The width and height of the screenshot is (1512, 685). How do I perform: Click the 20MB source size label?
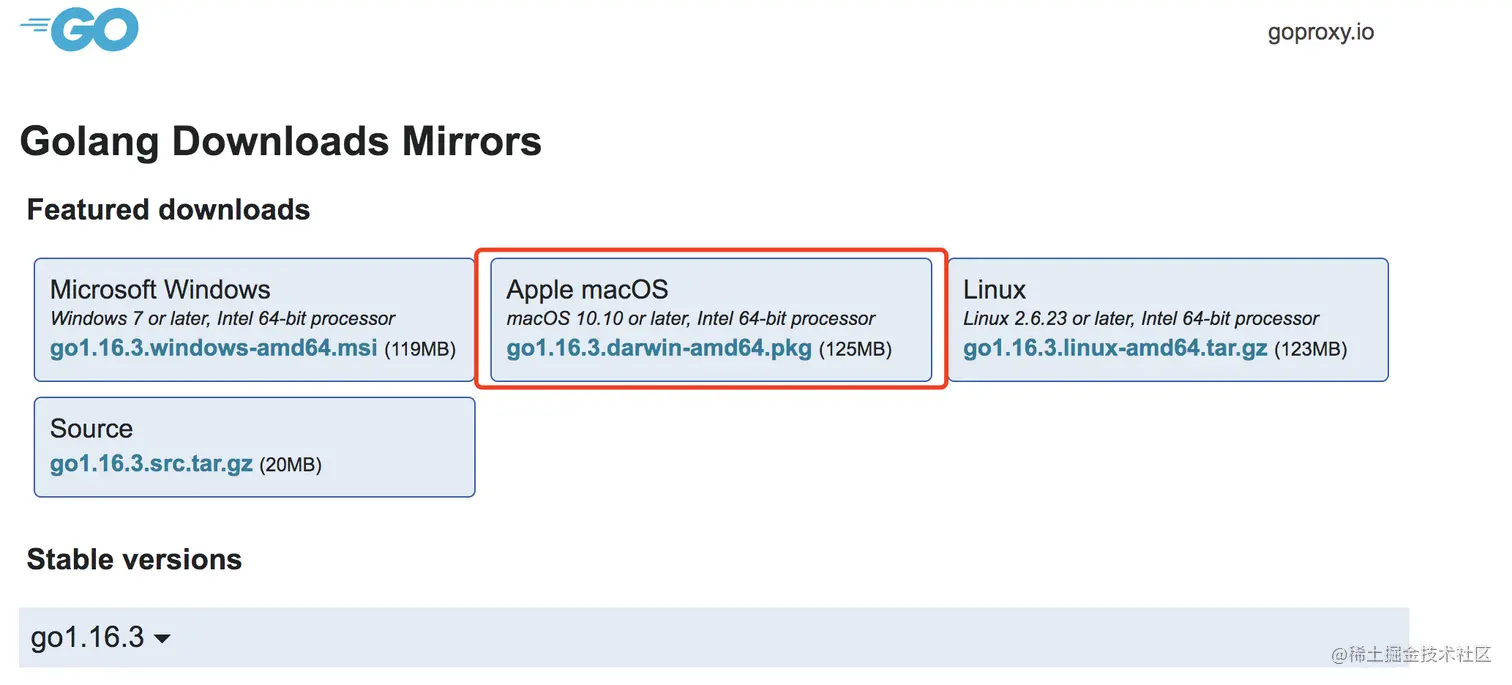[x=290, y=466]
